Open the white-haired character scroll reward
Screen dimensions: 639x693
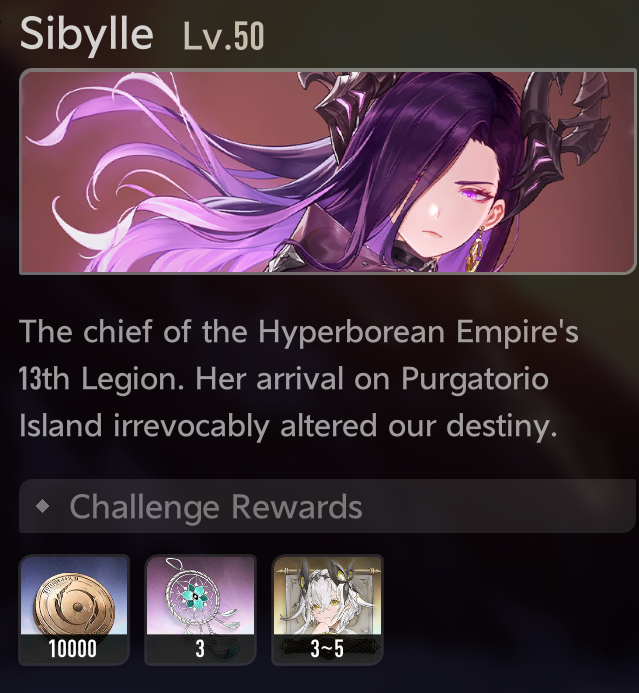(327, 609)
